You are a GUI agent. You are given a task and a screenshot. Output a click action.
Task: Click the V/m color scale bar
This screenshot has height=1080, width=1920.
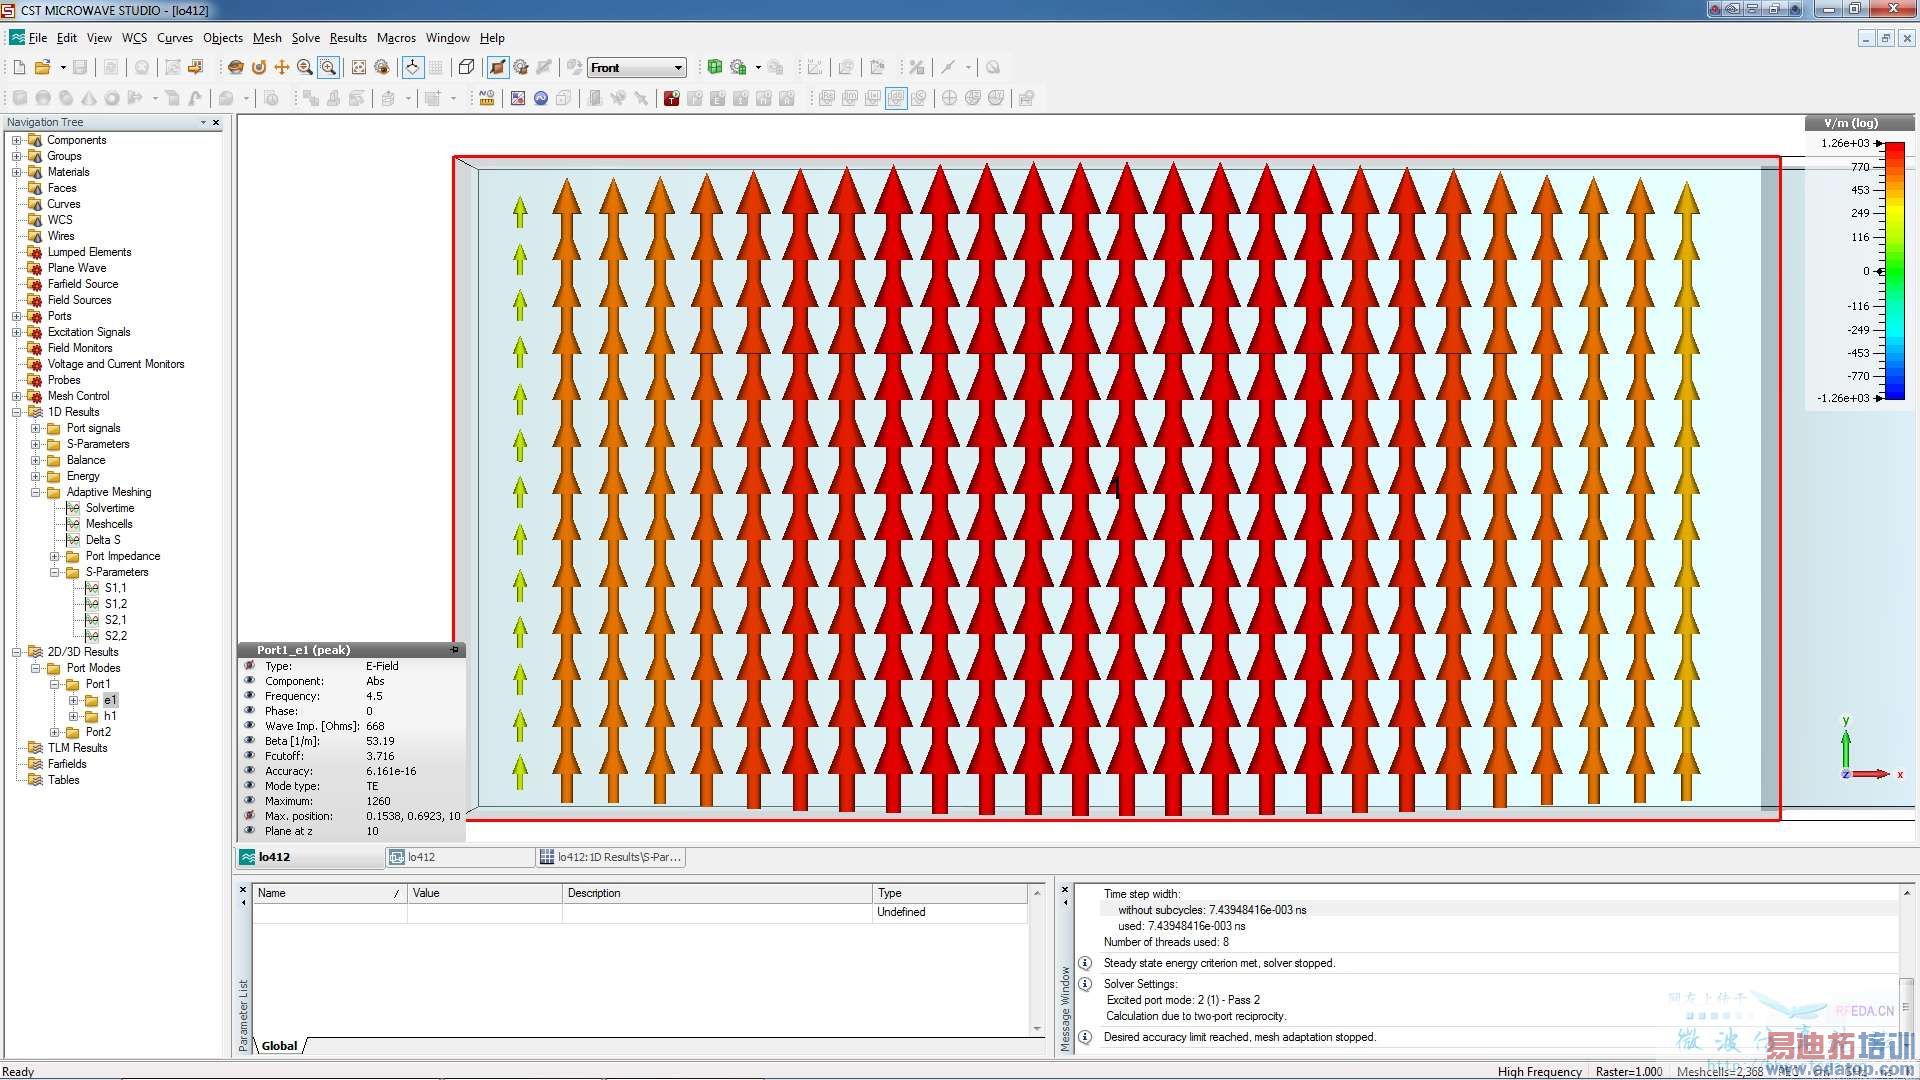click(x=1894, y=270)
